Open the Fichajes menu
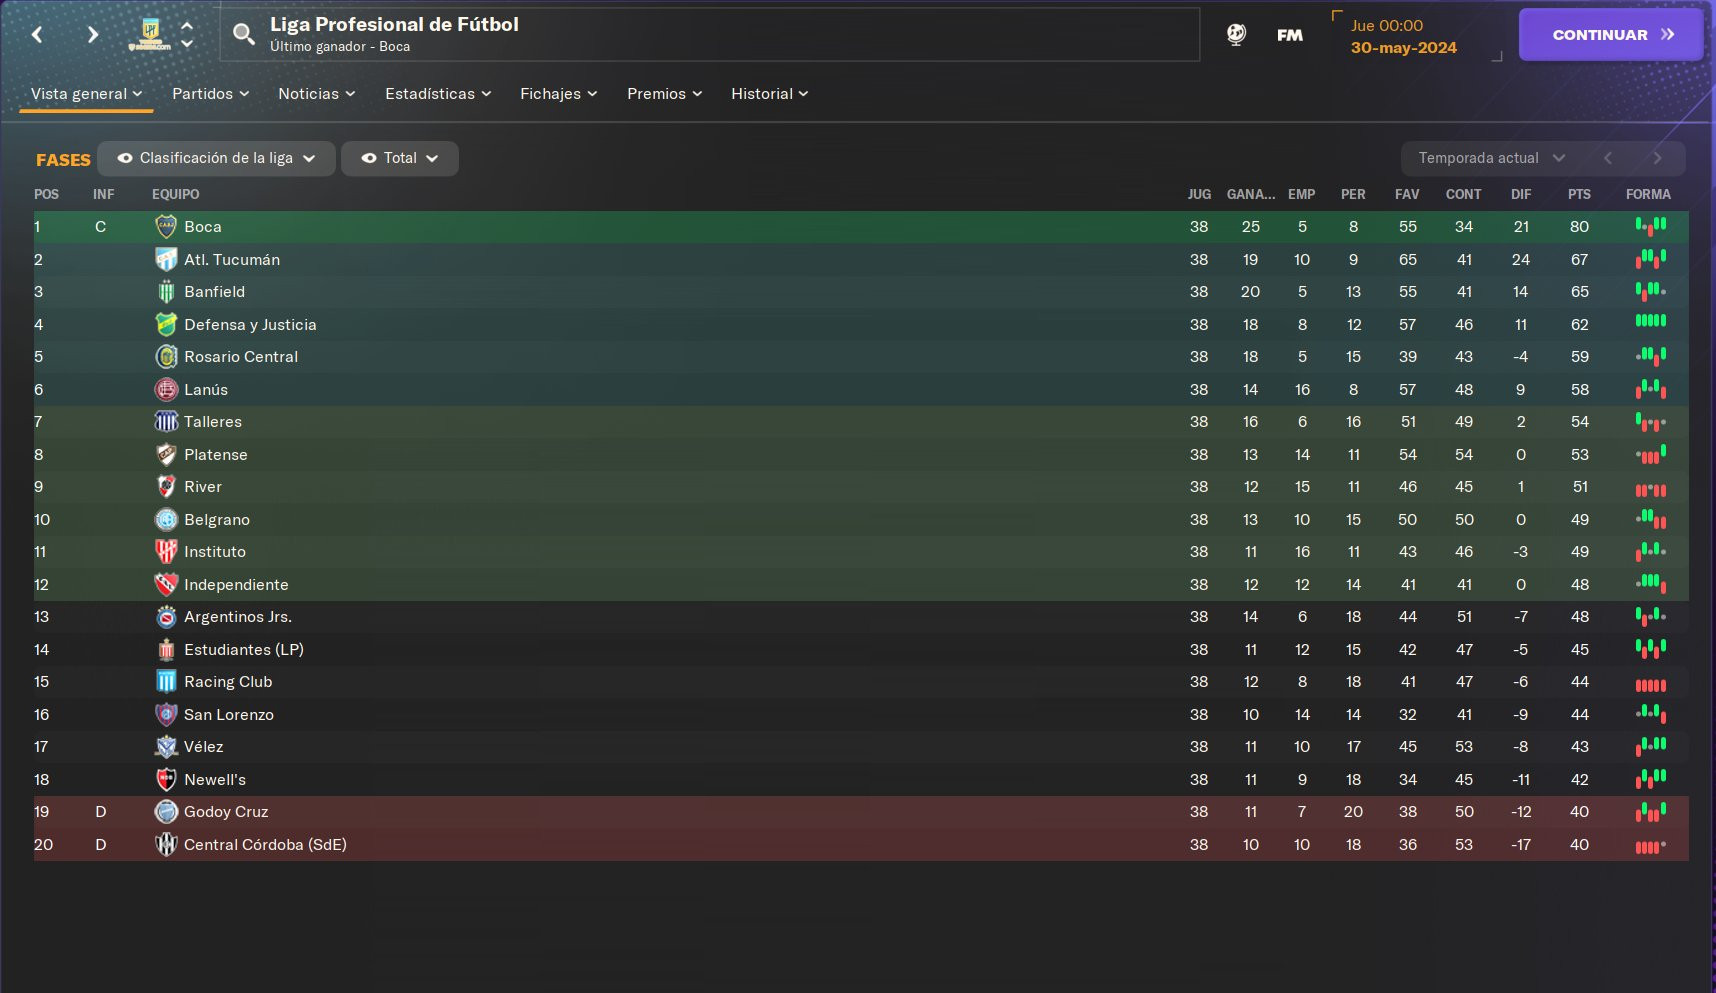 [558, 94]
